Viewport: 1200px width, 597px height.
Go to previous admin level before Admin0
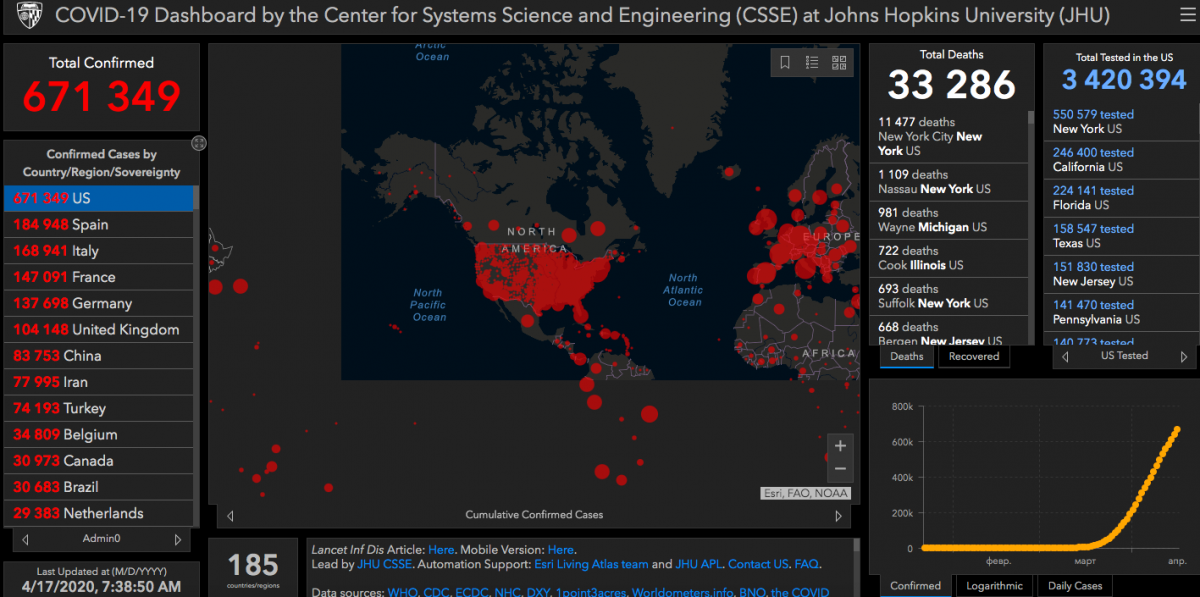click(24, 539)
